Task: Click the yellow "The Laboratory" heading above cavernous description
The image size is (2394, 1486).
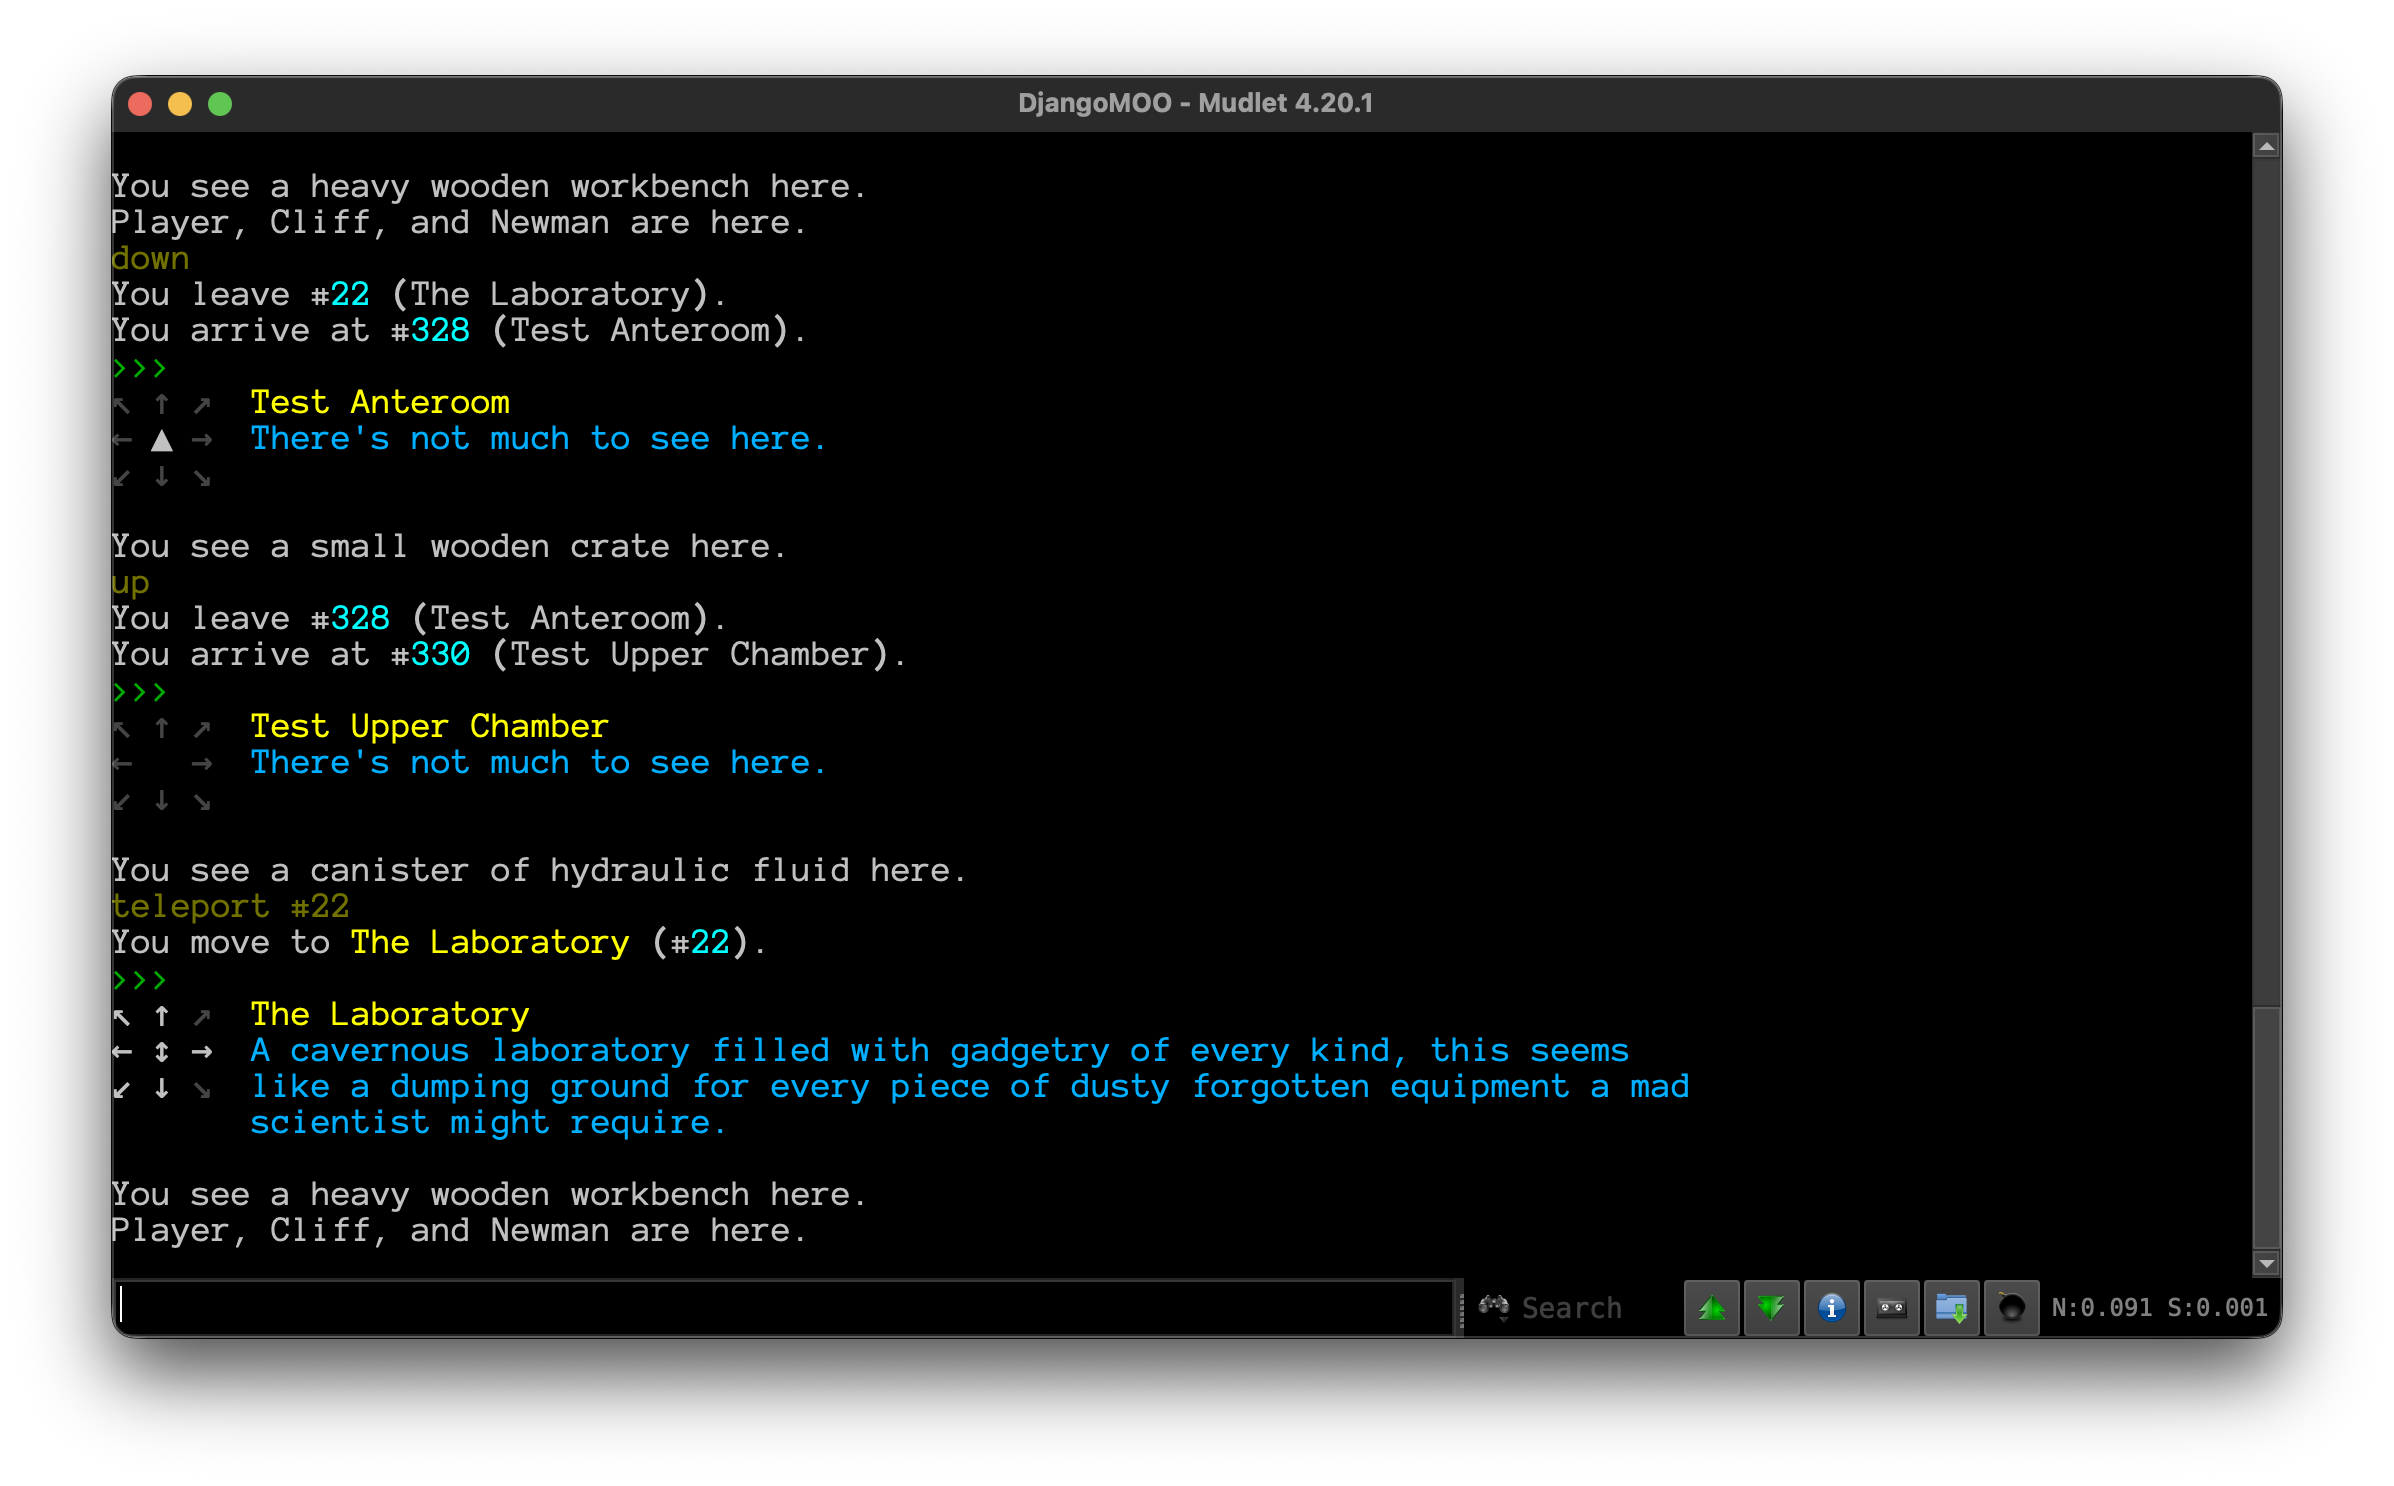Action: [x=390, y=1014]
